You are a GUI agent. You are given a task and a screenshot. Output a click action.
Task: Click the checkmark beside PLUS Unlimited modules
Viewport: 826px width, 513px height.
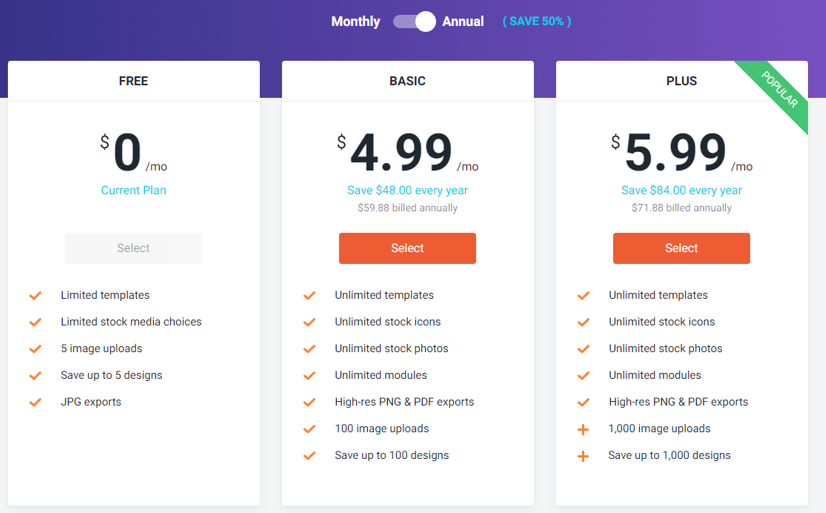(583, 376)
